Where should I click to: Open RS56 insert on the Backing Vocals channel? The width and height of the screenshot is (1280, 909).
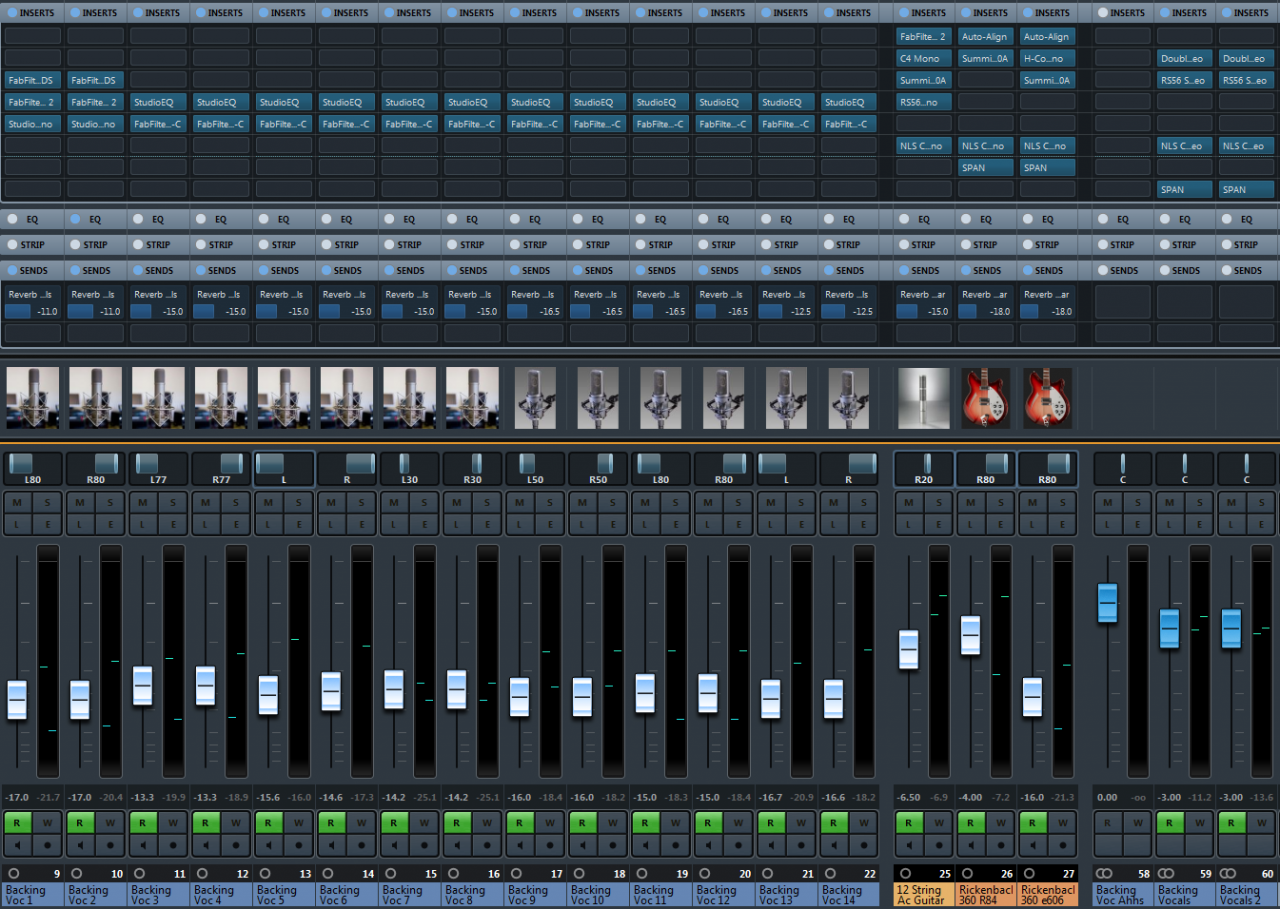tap(1185, 80)
